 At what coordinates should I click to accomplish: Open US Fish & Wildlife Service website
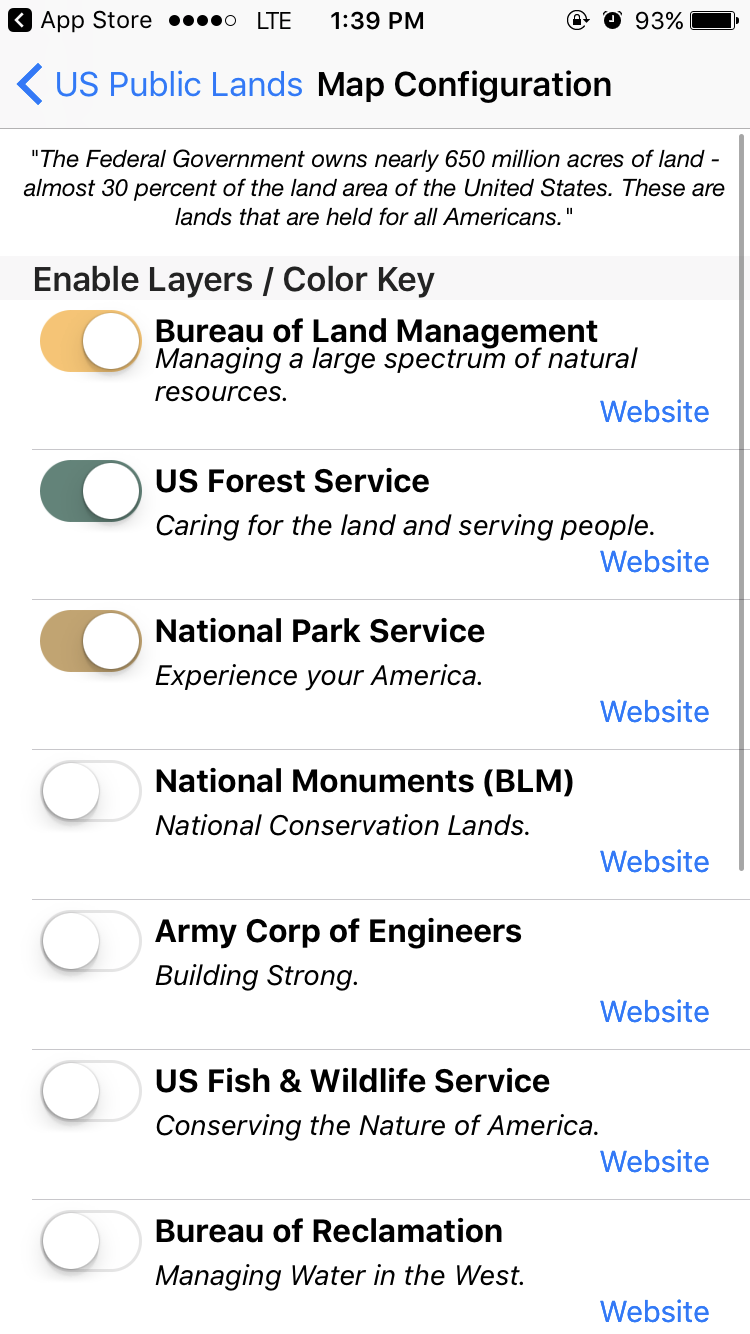click(x=654, y=1162)
